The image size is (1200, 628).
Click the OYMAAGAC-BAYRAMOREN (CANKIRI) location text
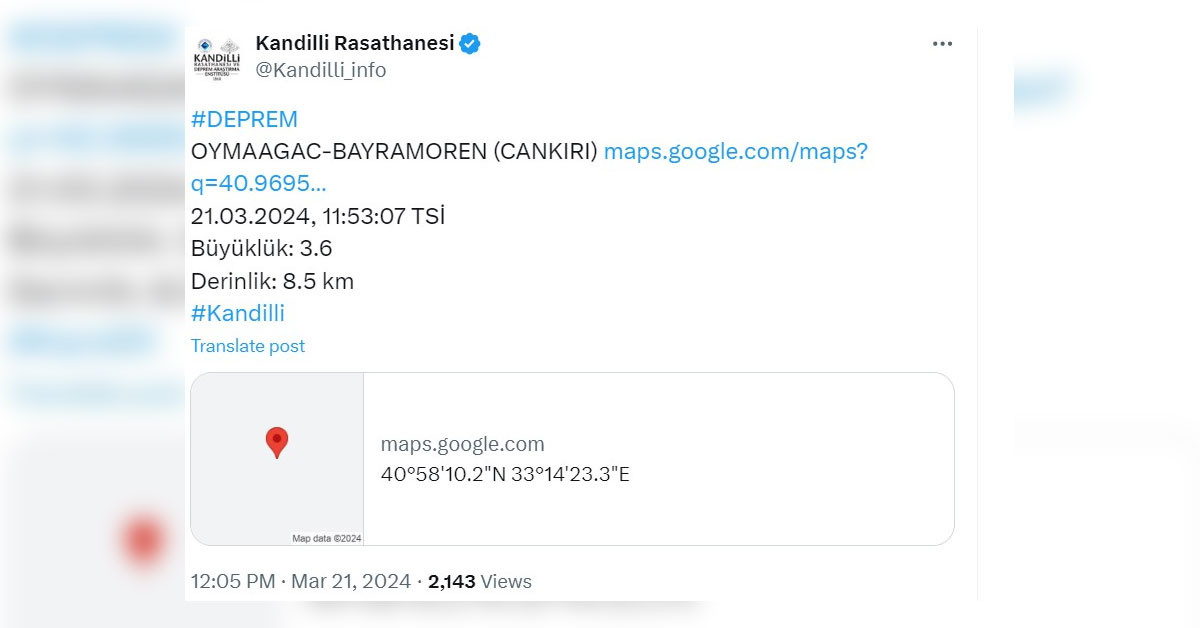[394, 152]
